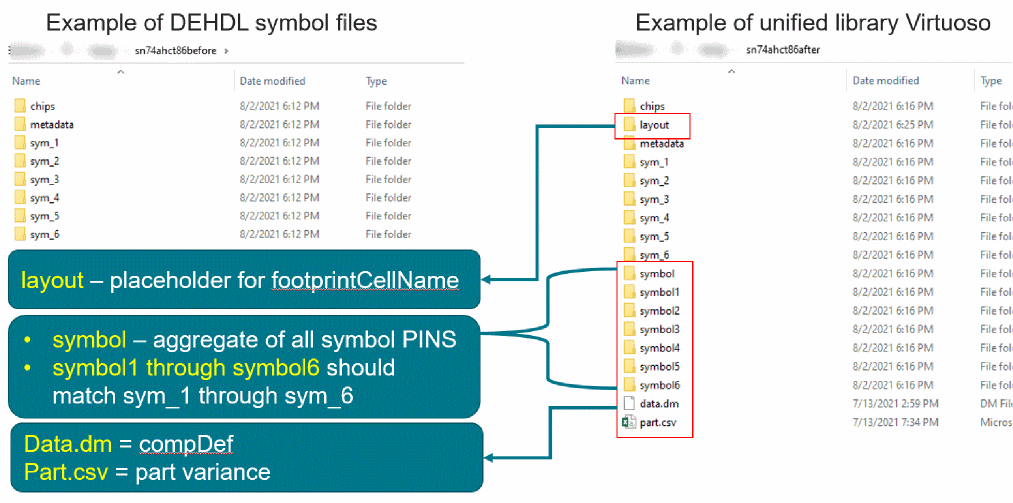Open layout folder icon in sn74ahct86after window
This screenshot has width=1013, height=503.
629,125
